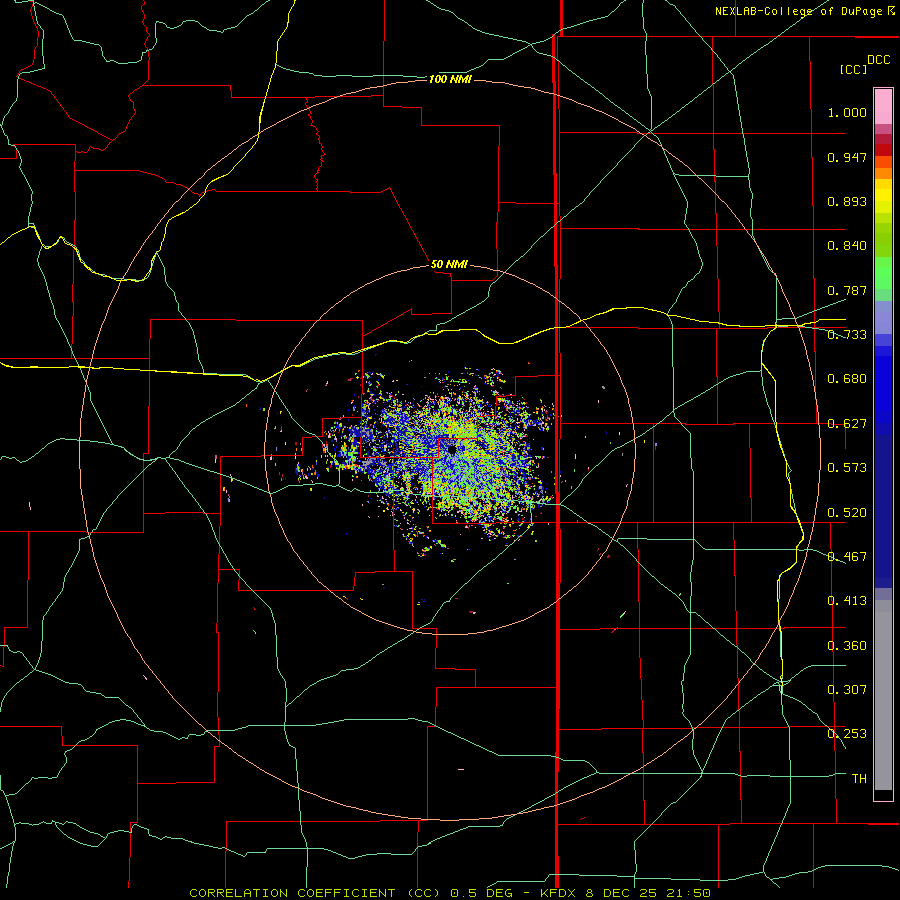900x900 pixels.
Task: Click the 0.680 value on the color scale
Action: [x=847, y=379]
